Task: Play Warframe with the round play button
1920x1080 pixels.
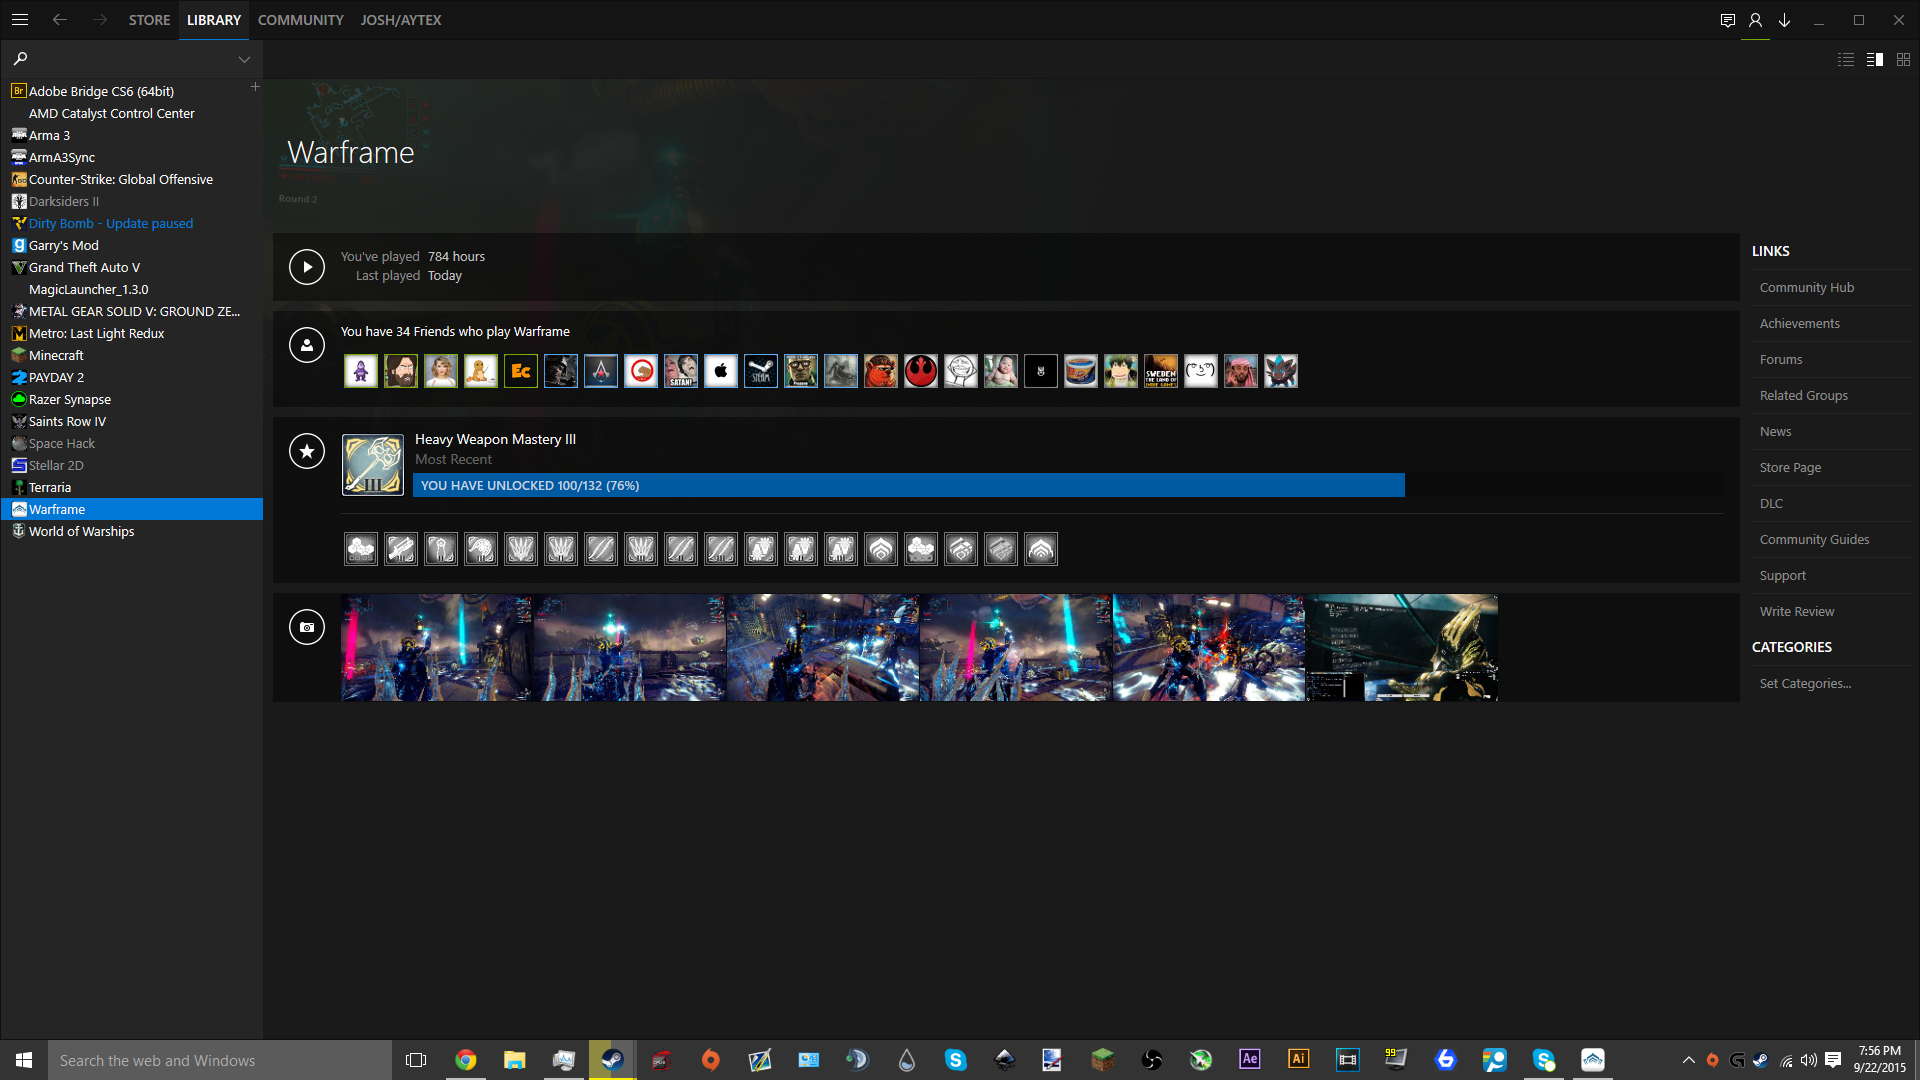Action: [307, 267]
